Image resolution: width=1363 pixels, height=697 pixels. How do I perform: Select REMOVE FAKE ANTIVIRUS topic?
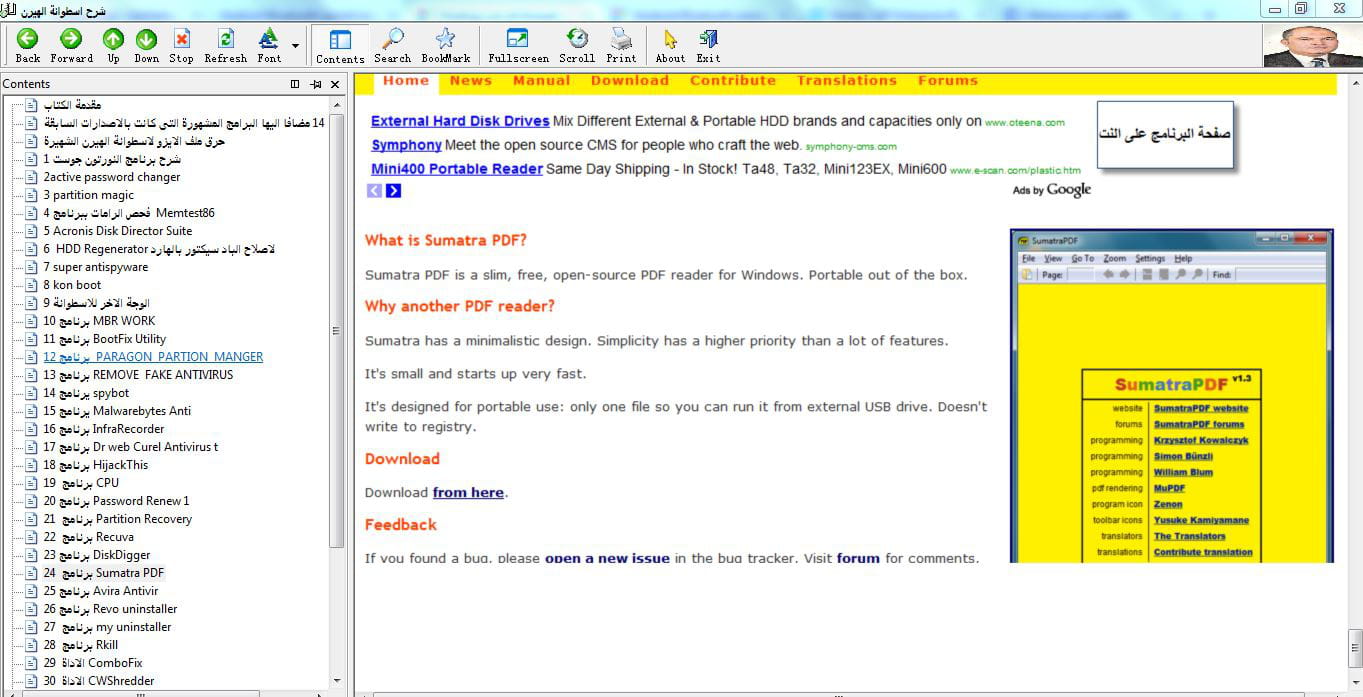click(x=138, y=375)
